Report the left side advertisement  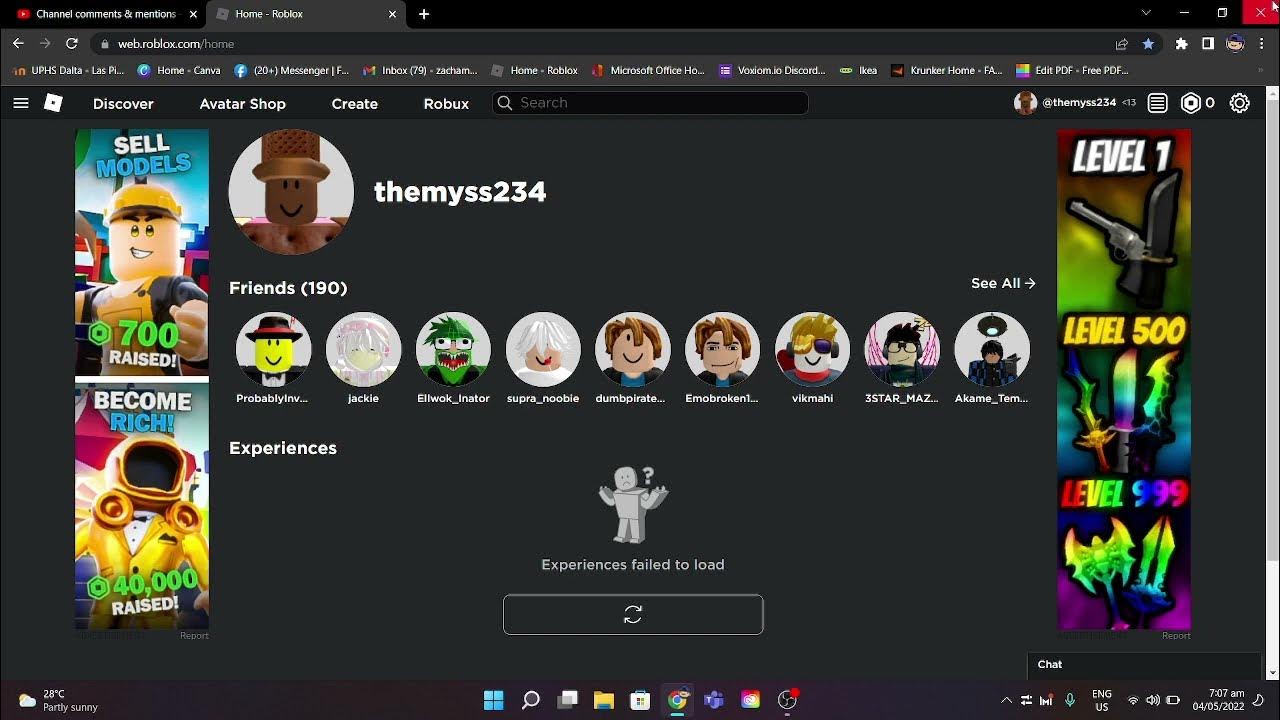coord(194,636)
